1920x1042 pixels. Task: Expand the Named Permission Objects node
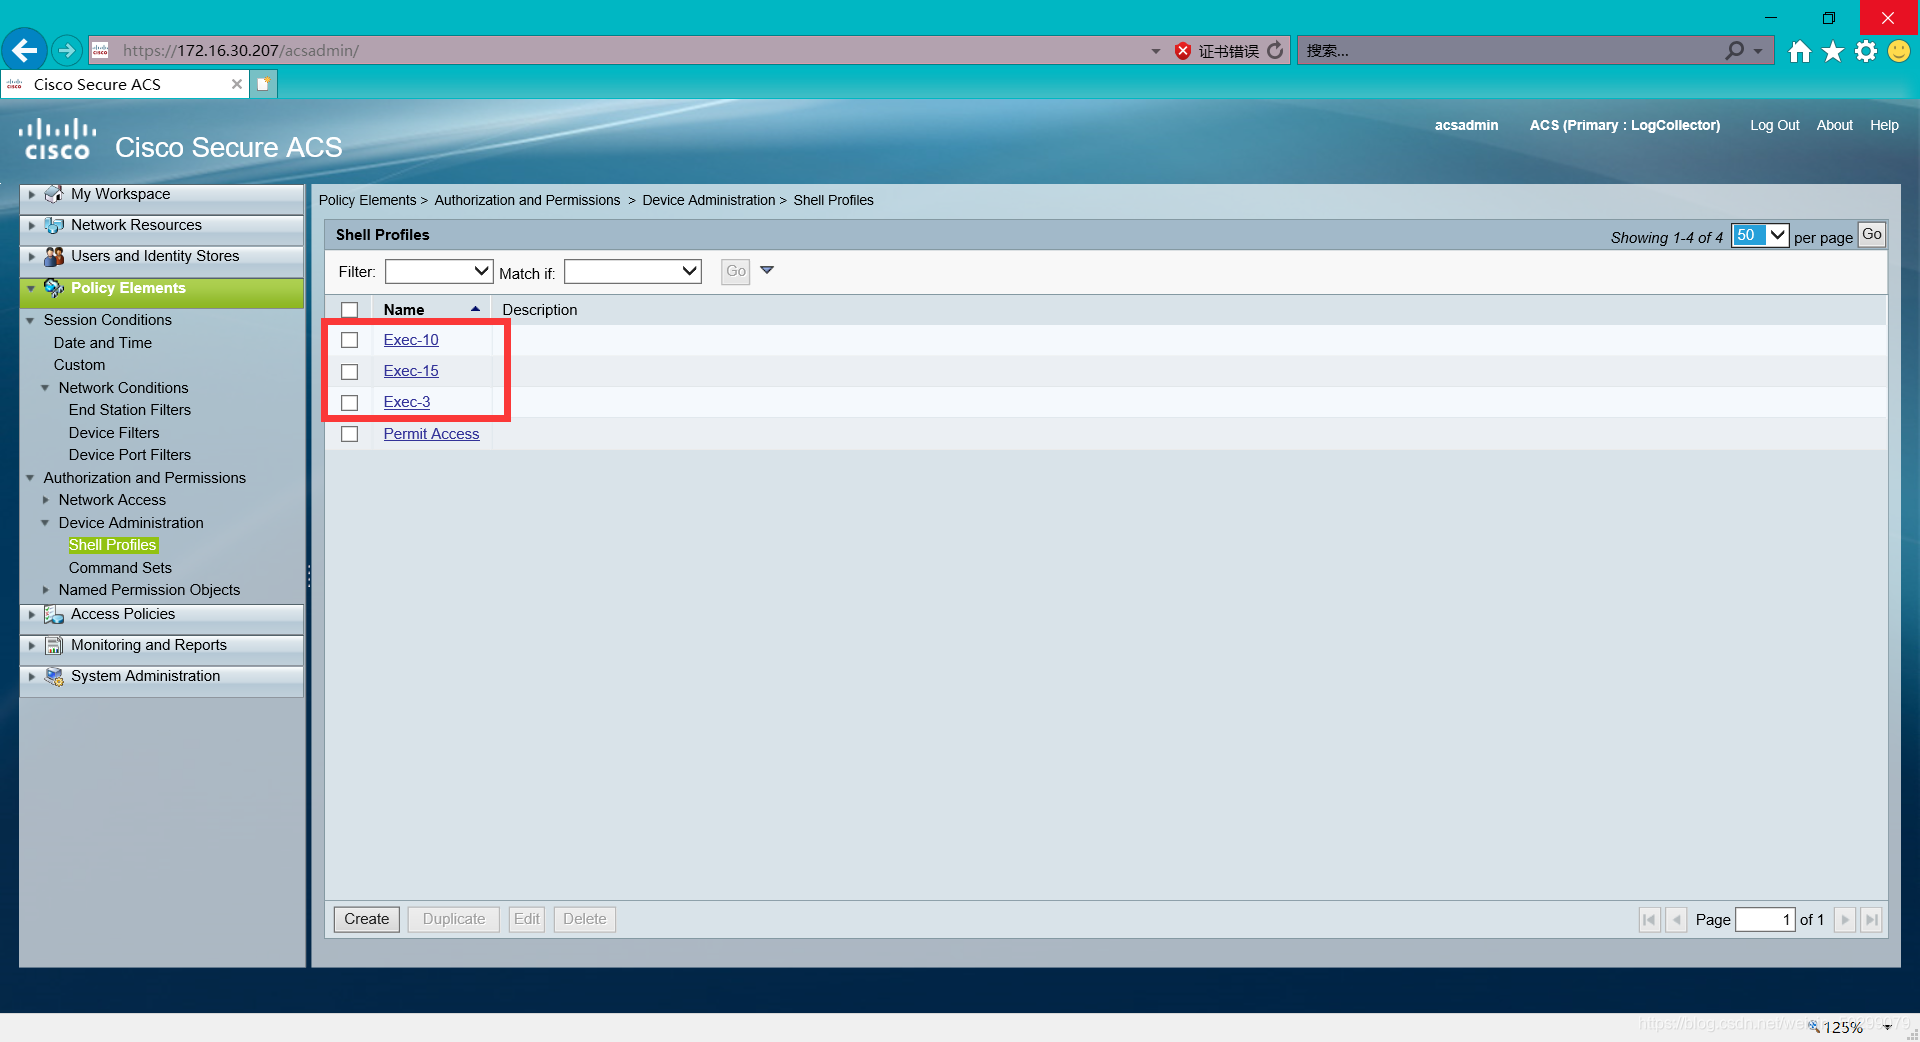pyautogui.click(x=45, y=590)
